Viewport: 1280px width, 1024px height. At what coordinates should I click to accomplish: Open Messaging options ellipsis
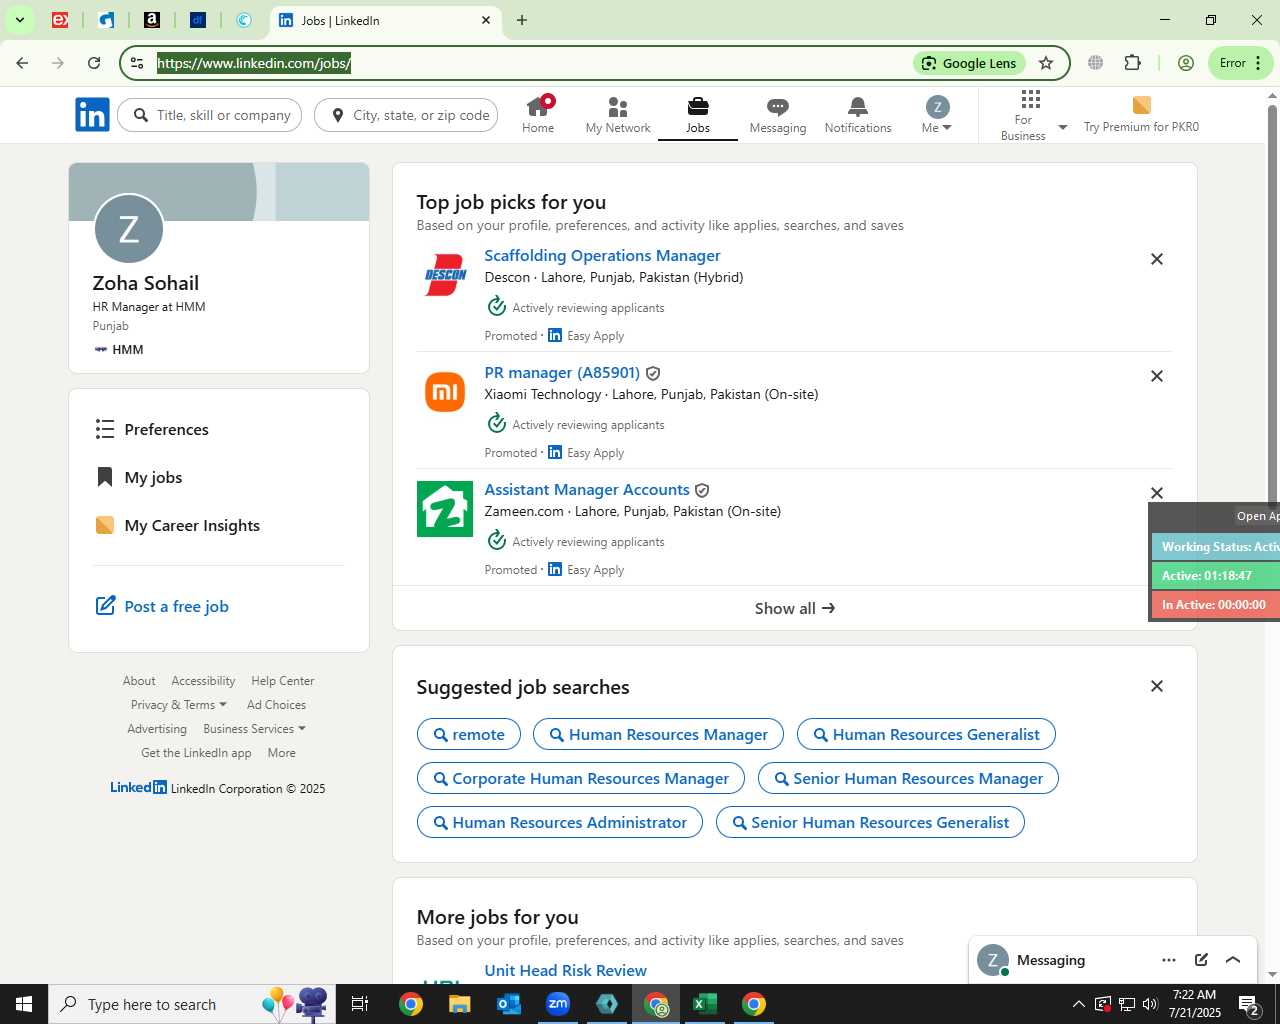[1169, 960]
